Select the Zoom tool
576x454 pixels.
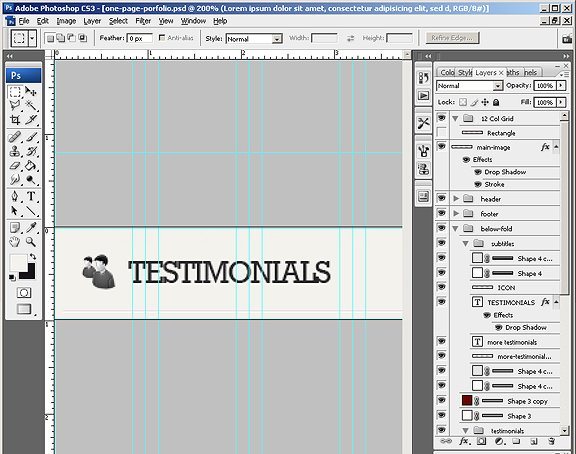tap(31, 242)
